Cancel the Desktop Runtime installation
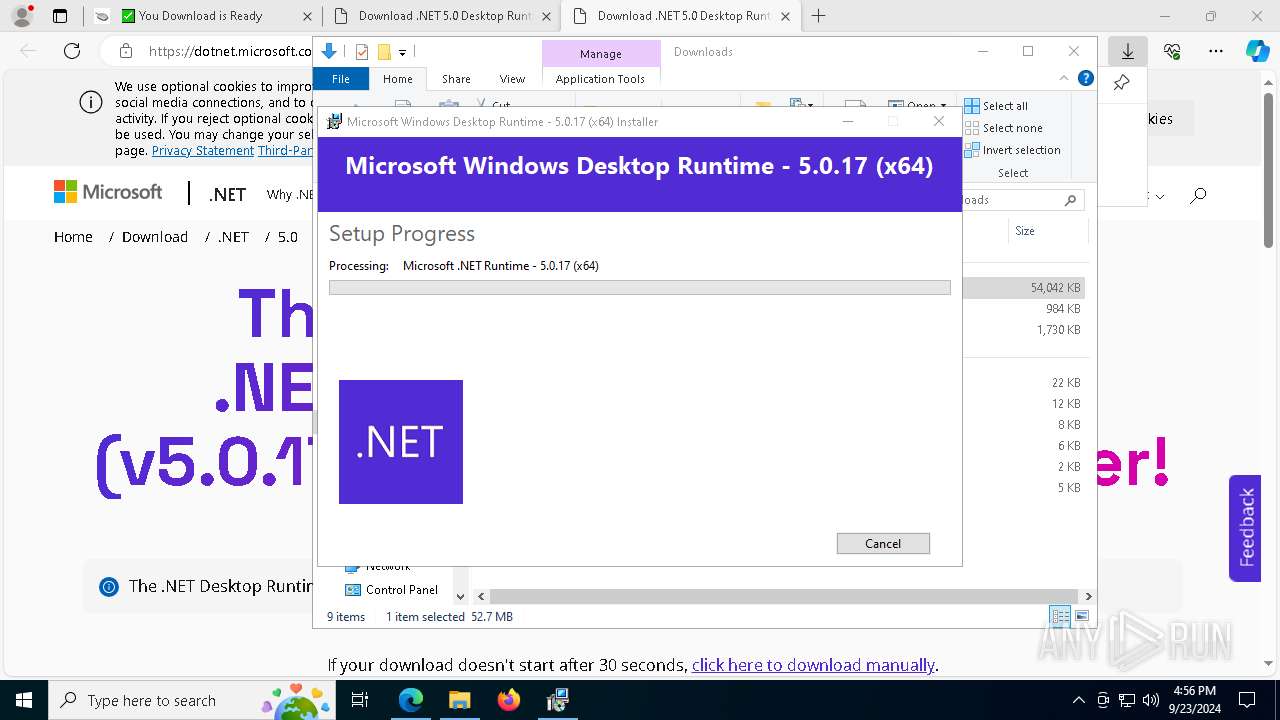The image size is (1280, 720). [x=883, y=543]
